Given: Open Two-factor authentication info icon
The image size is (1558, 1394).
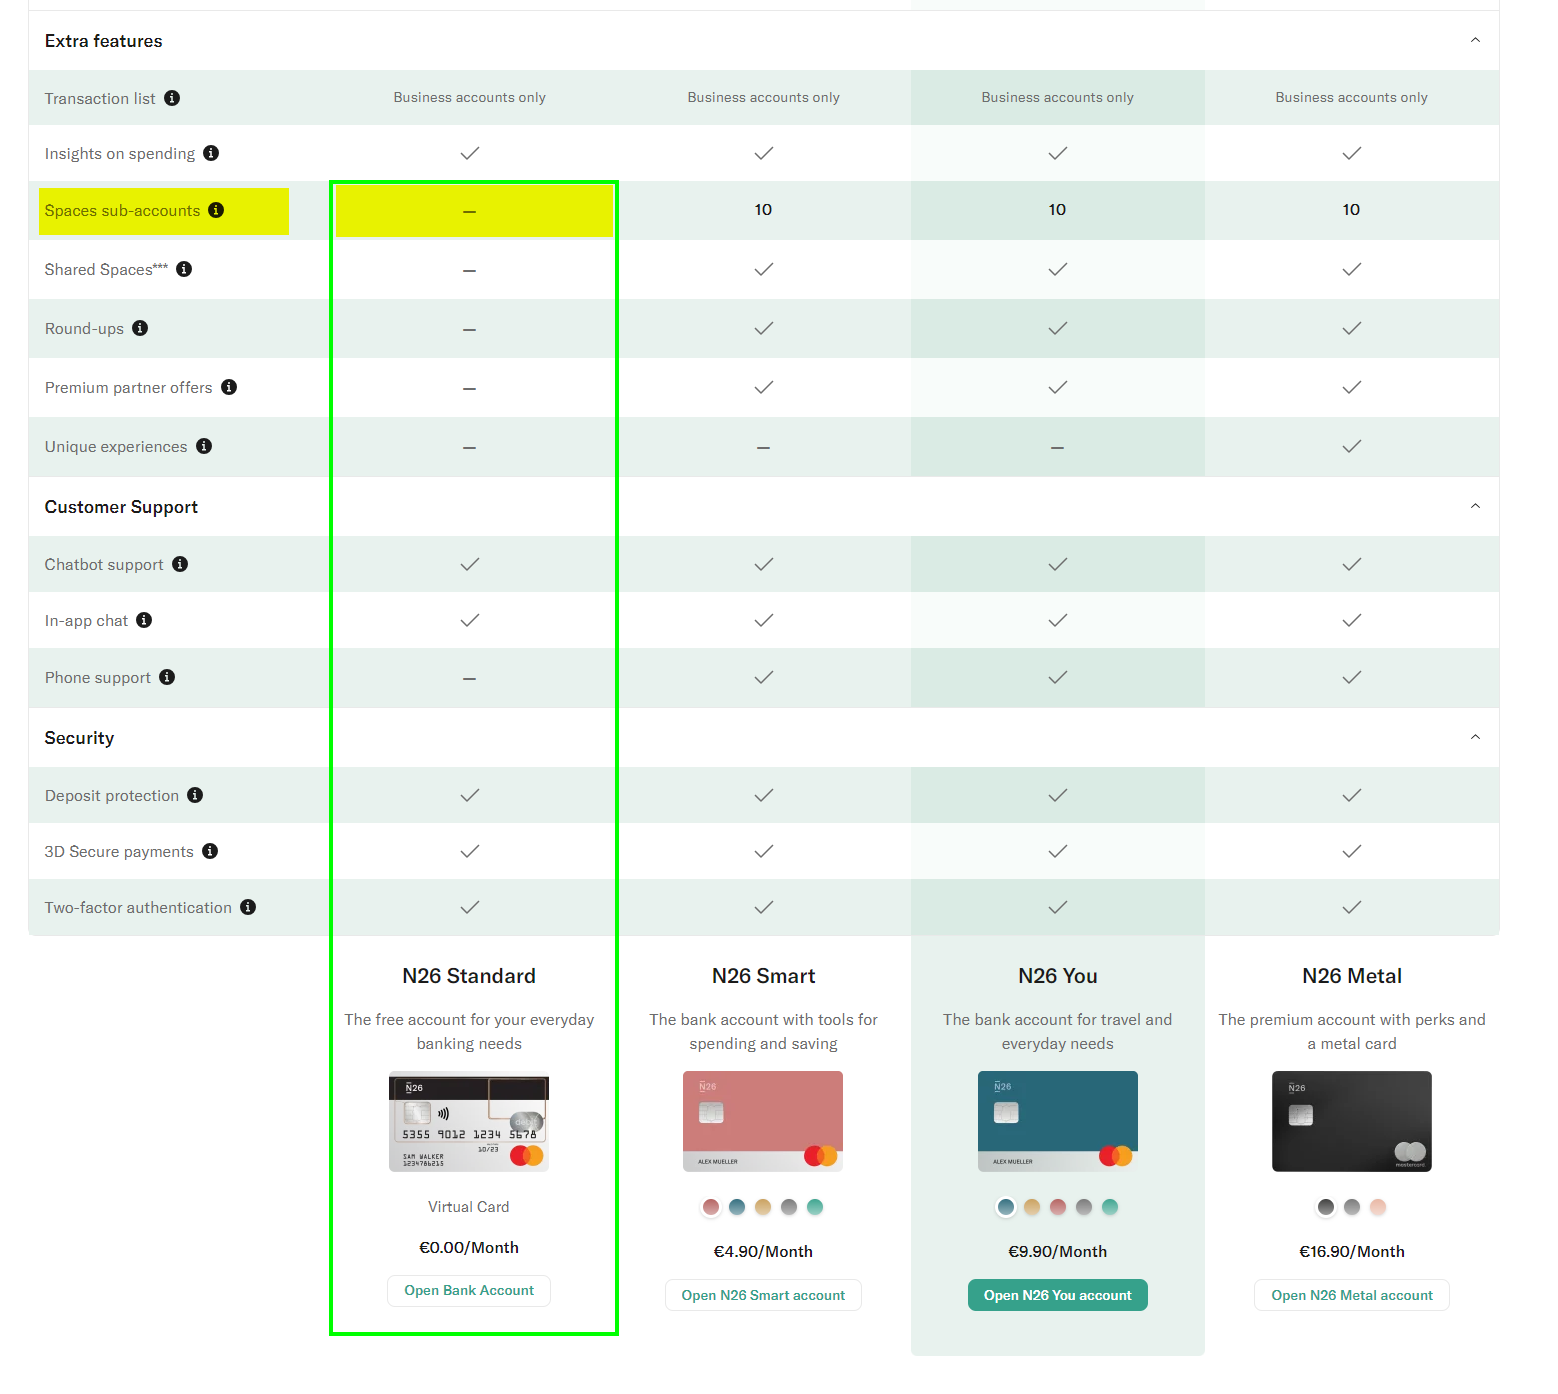Looking at the screenshot, I should (248, 907).
